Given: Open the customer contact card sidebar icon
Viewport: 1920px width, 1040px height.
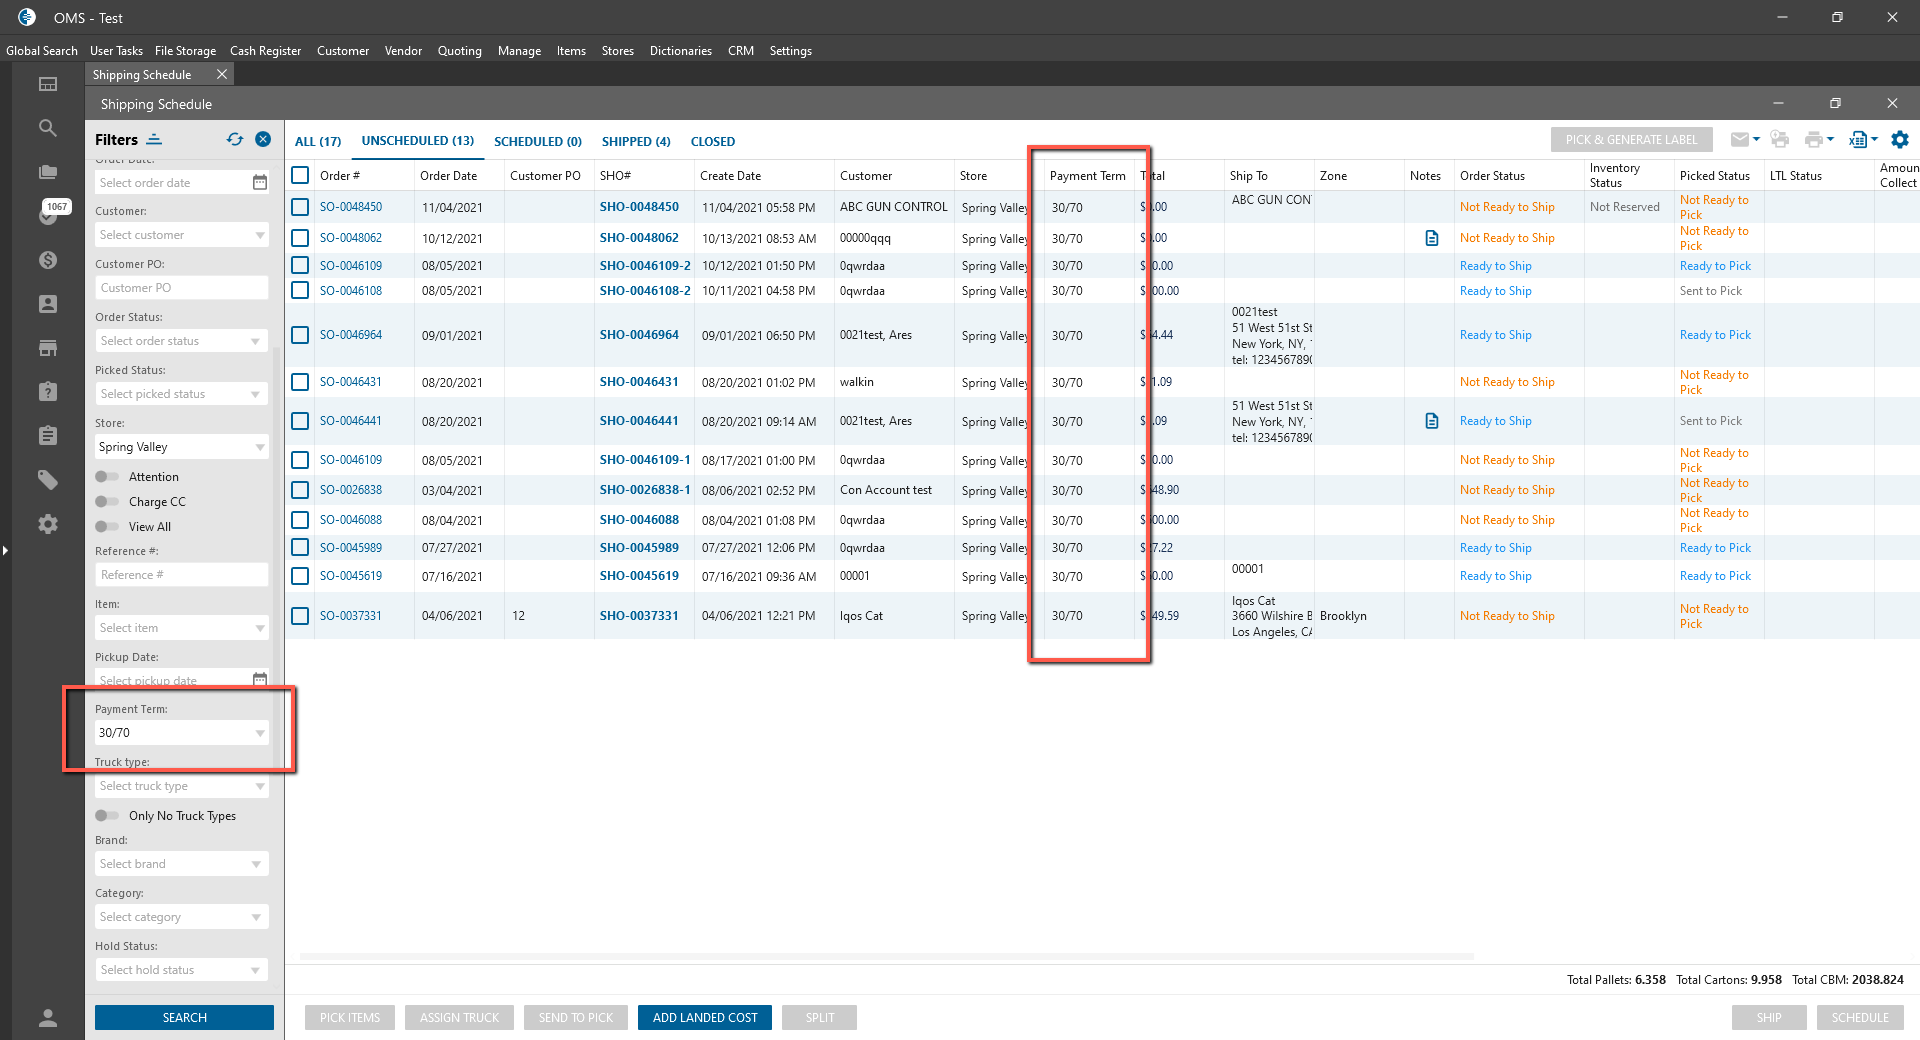Looking at the screenshot, I should pyautogui.click(x=48, y=304).
